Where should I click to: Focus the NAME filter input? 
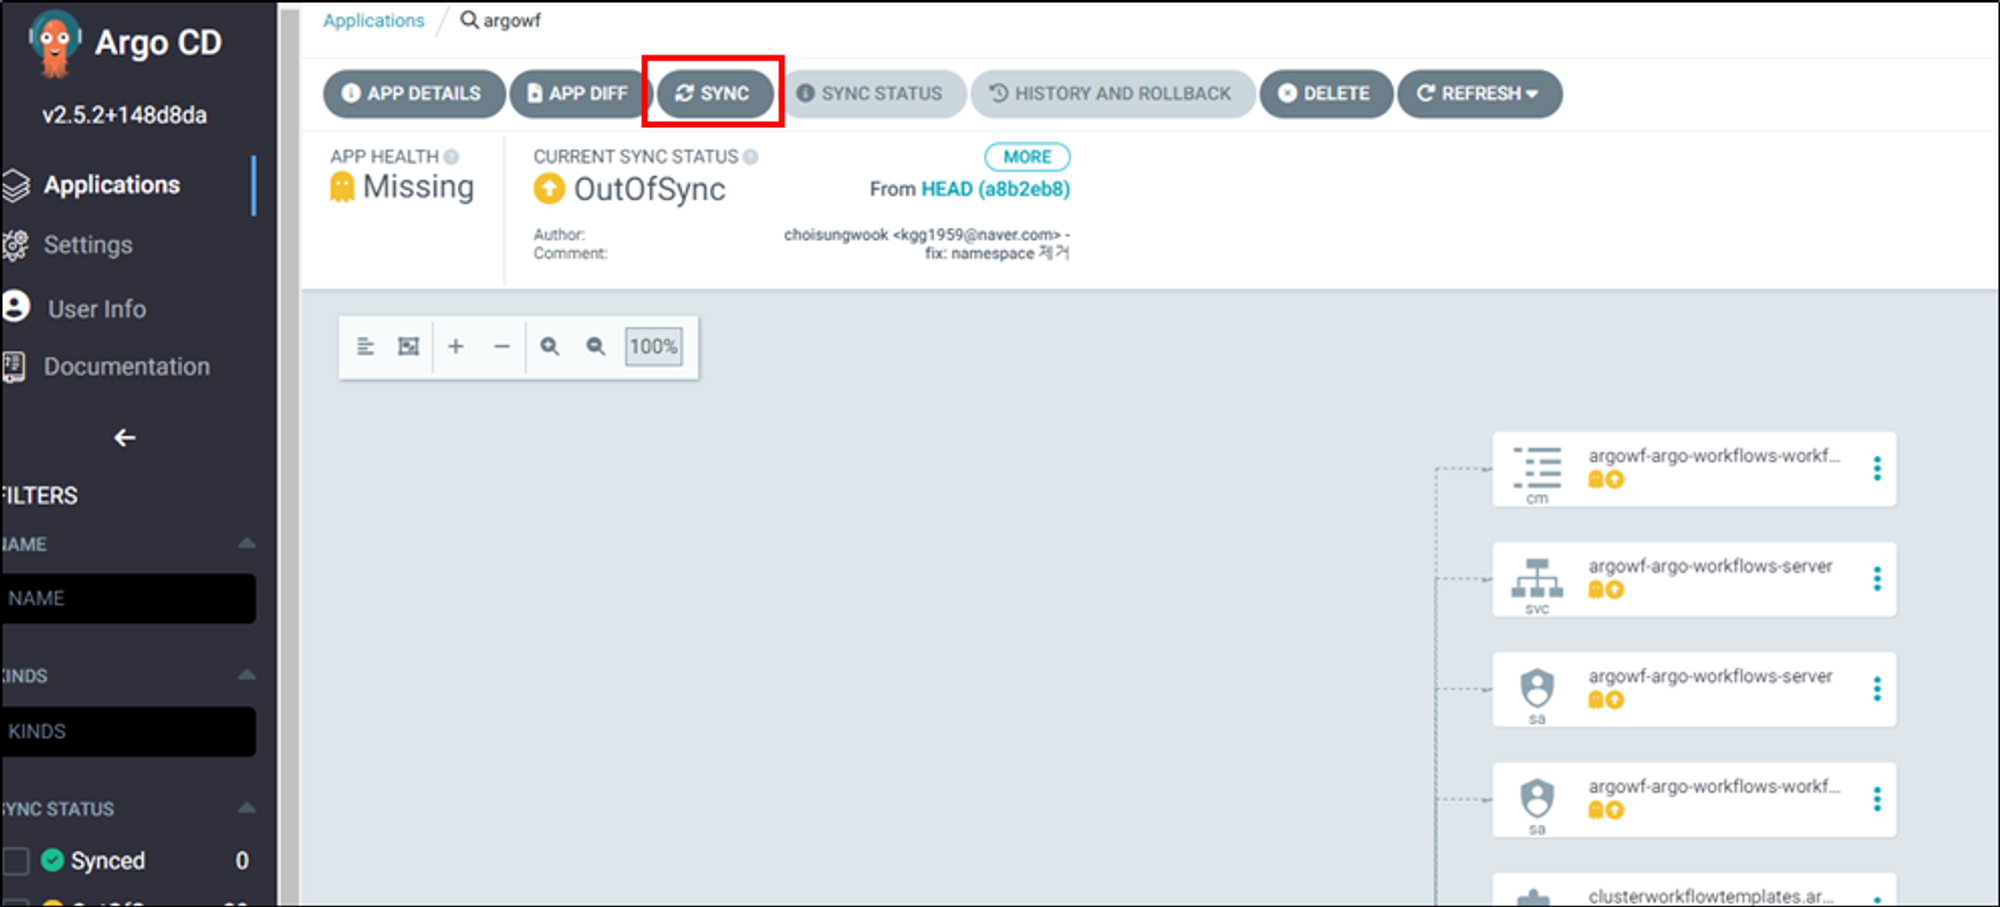pyautogui.click(x=128, y=598)
